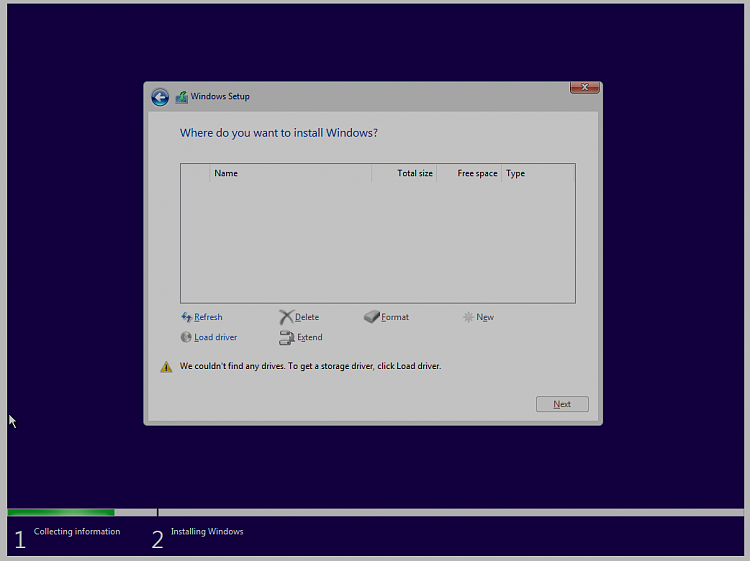The height and width of the screenshot is (561, 750).
Task: Click the New starburst icon
Action: (x=468, y=317)
